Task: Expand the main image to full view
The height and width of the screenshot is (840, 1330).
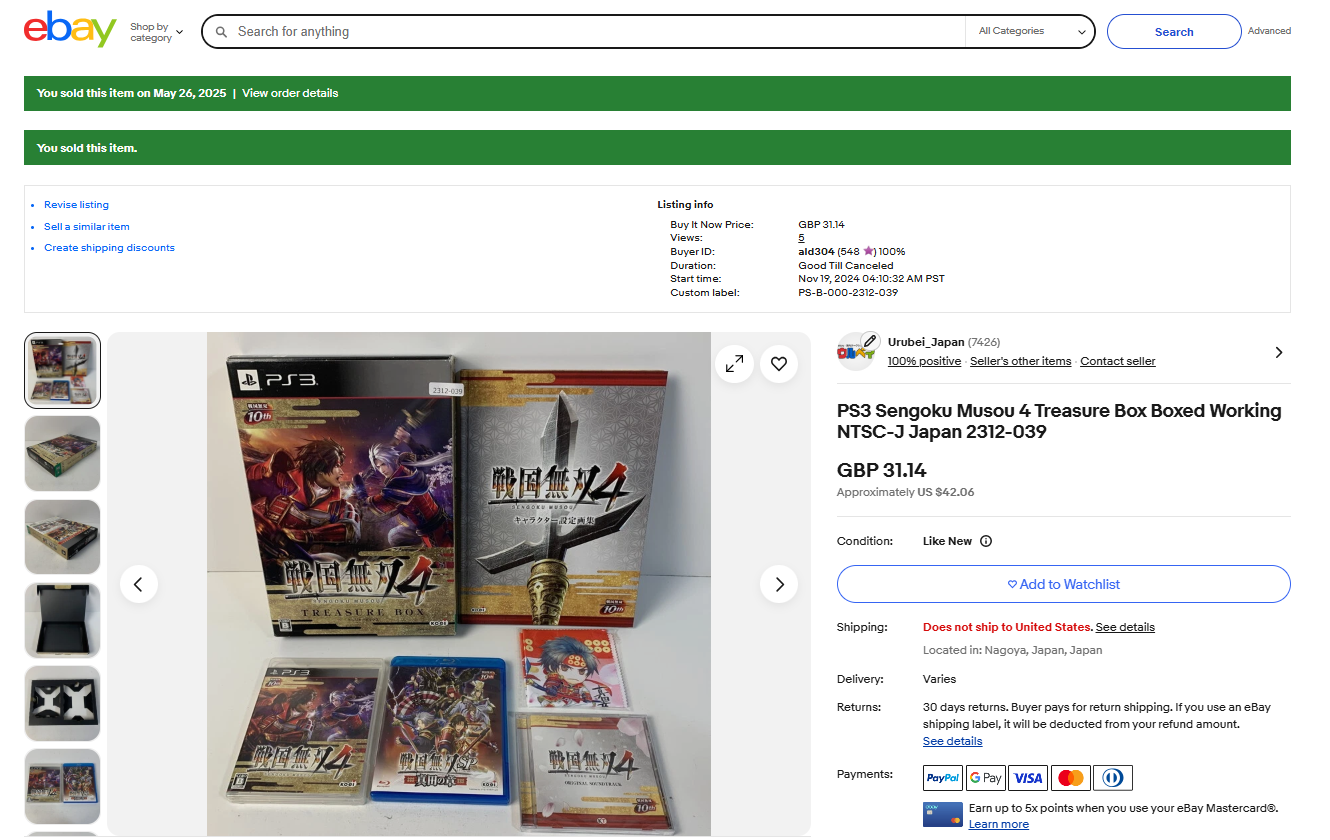Action: [x=734, y=364]
